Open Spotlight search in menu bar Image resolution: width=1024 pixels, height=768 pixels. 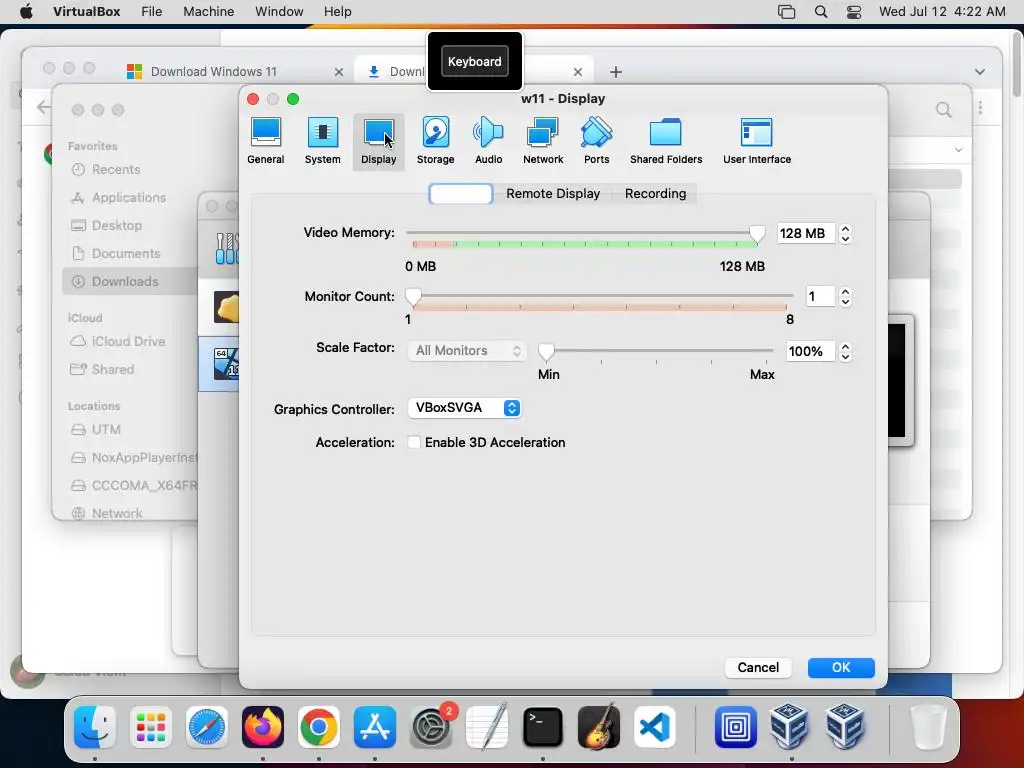(x=821, y=12)
